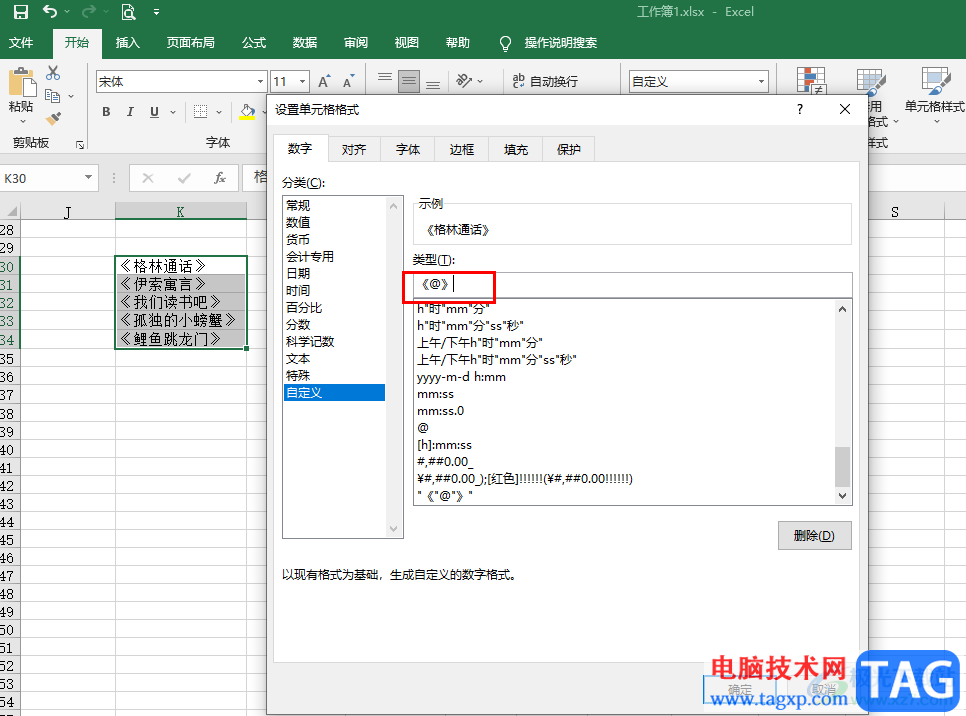The width and height of the screenshot is (966, 716).
Task: Click the Borders icon
Action: 200,112
